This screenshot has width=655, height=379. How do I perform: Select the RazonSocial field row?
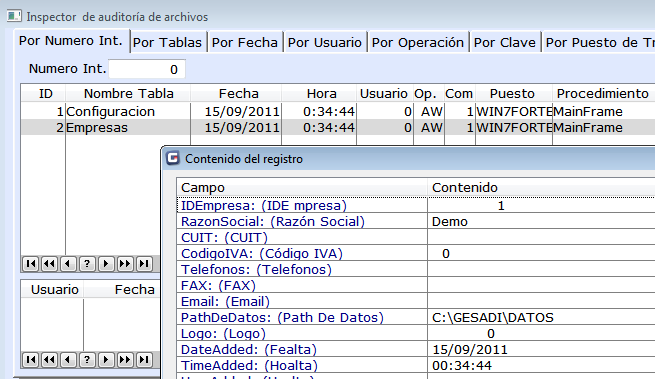pos(416,221)
